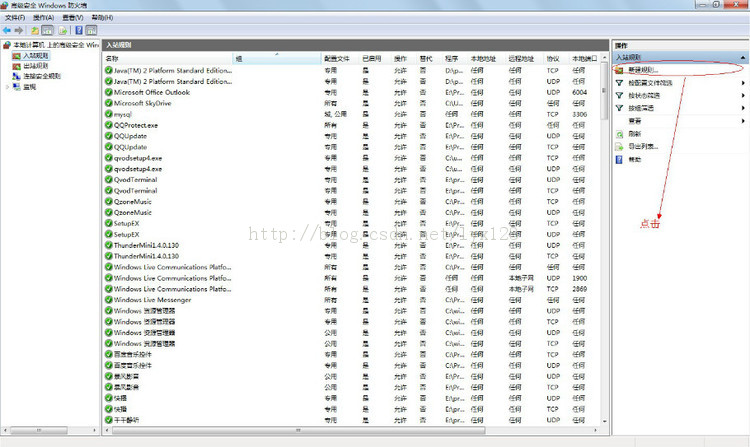Click the port cell 1900
This screenshot has height=447, width=750.
point(579,278)
